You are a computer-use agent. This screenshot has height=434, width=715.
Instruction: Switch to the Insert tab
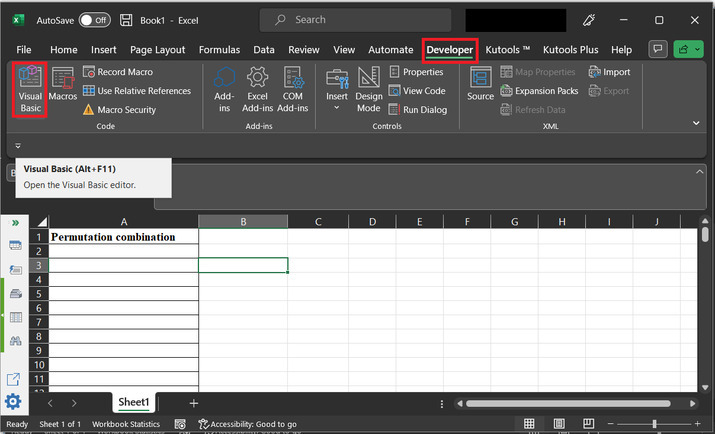104,50
